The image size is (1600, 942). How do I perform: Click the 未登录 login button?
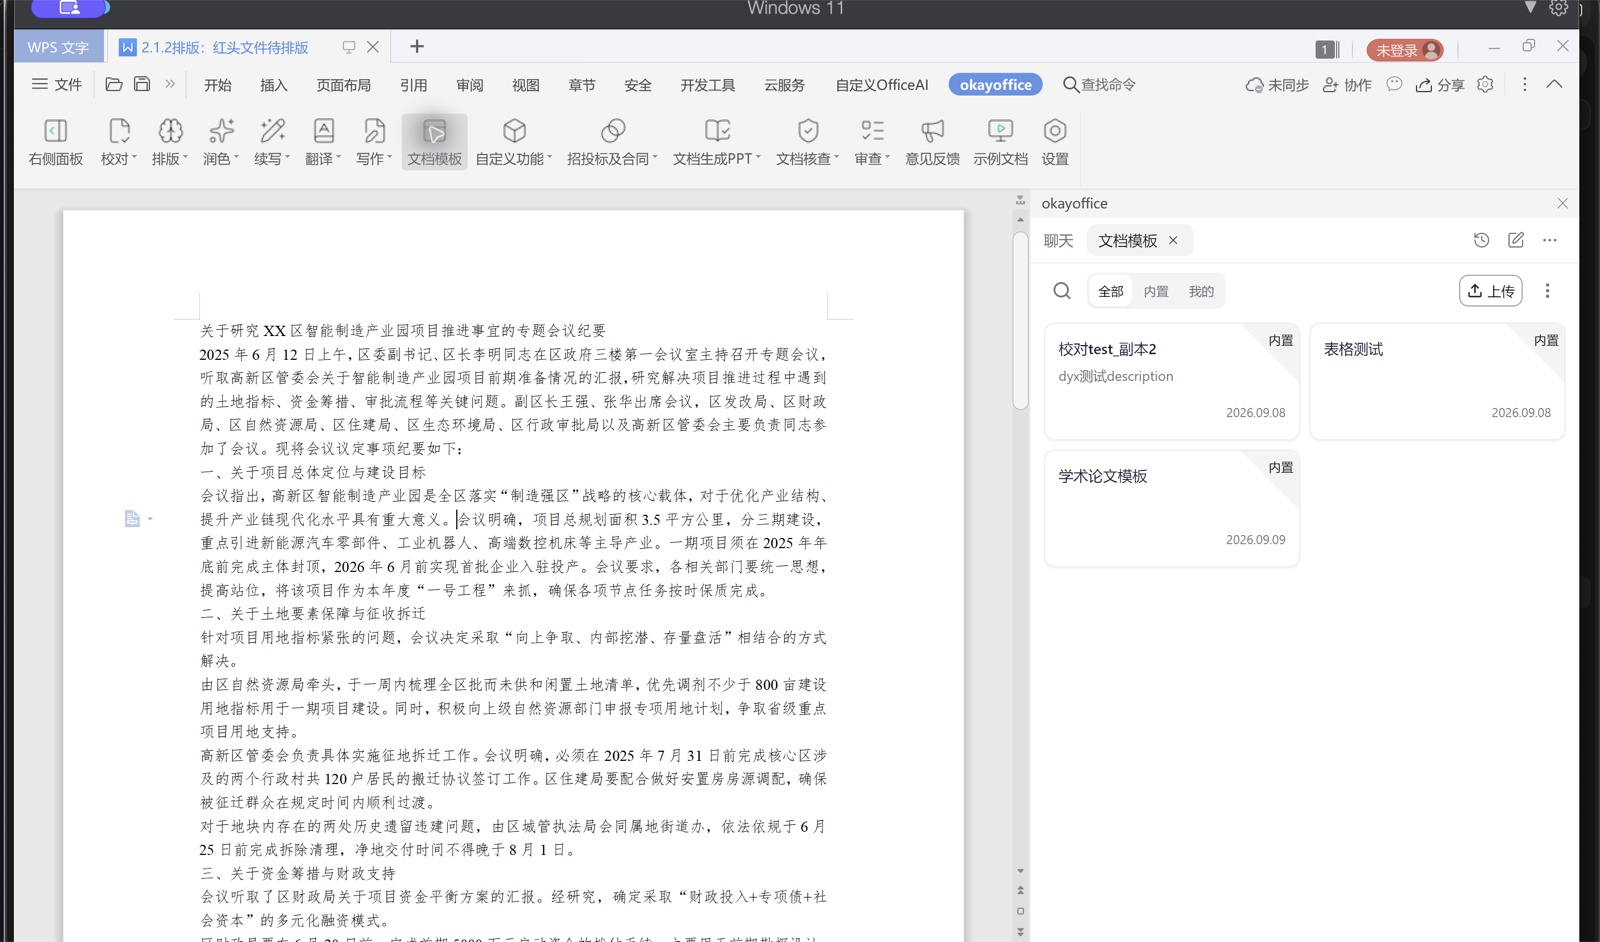pyautogui.click(x=1405, y=50)
